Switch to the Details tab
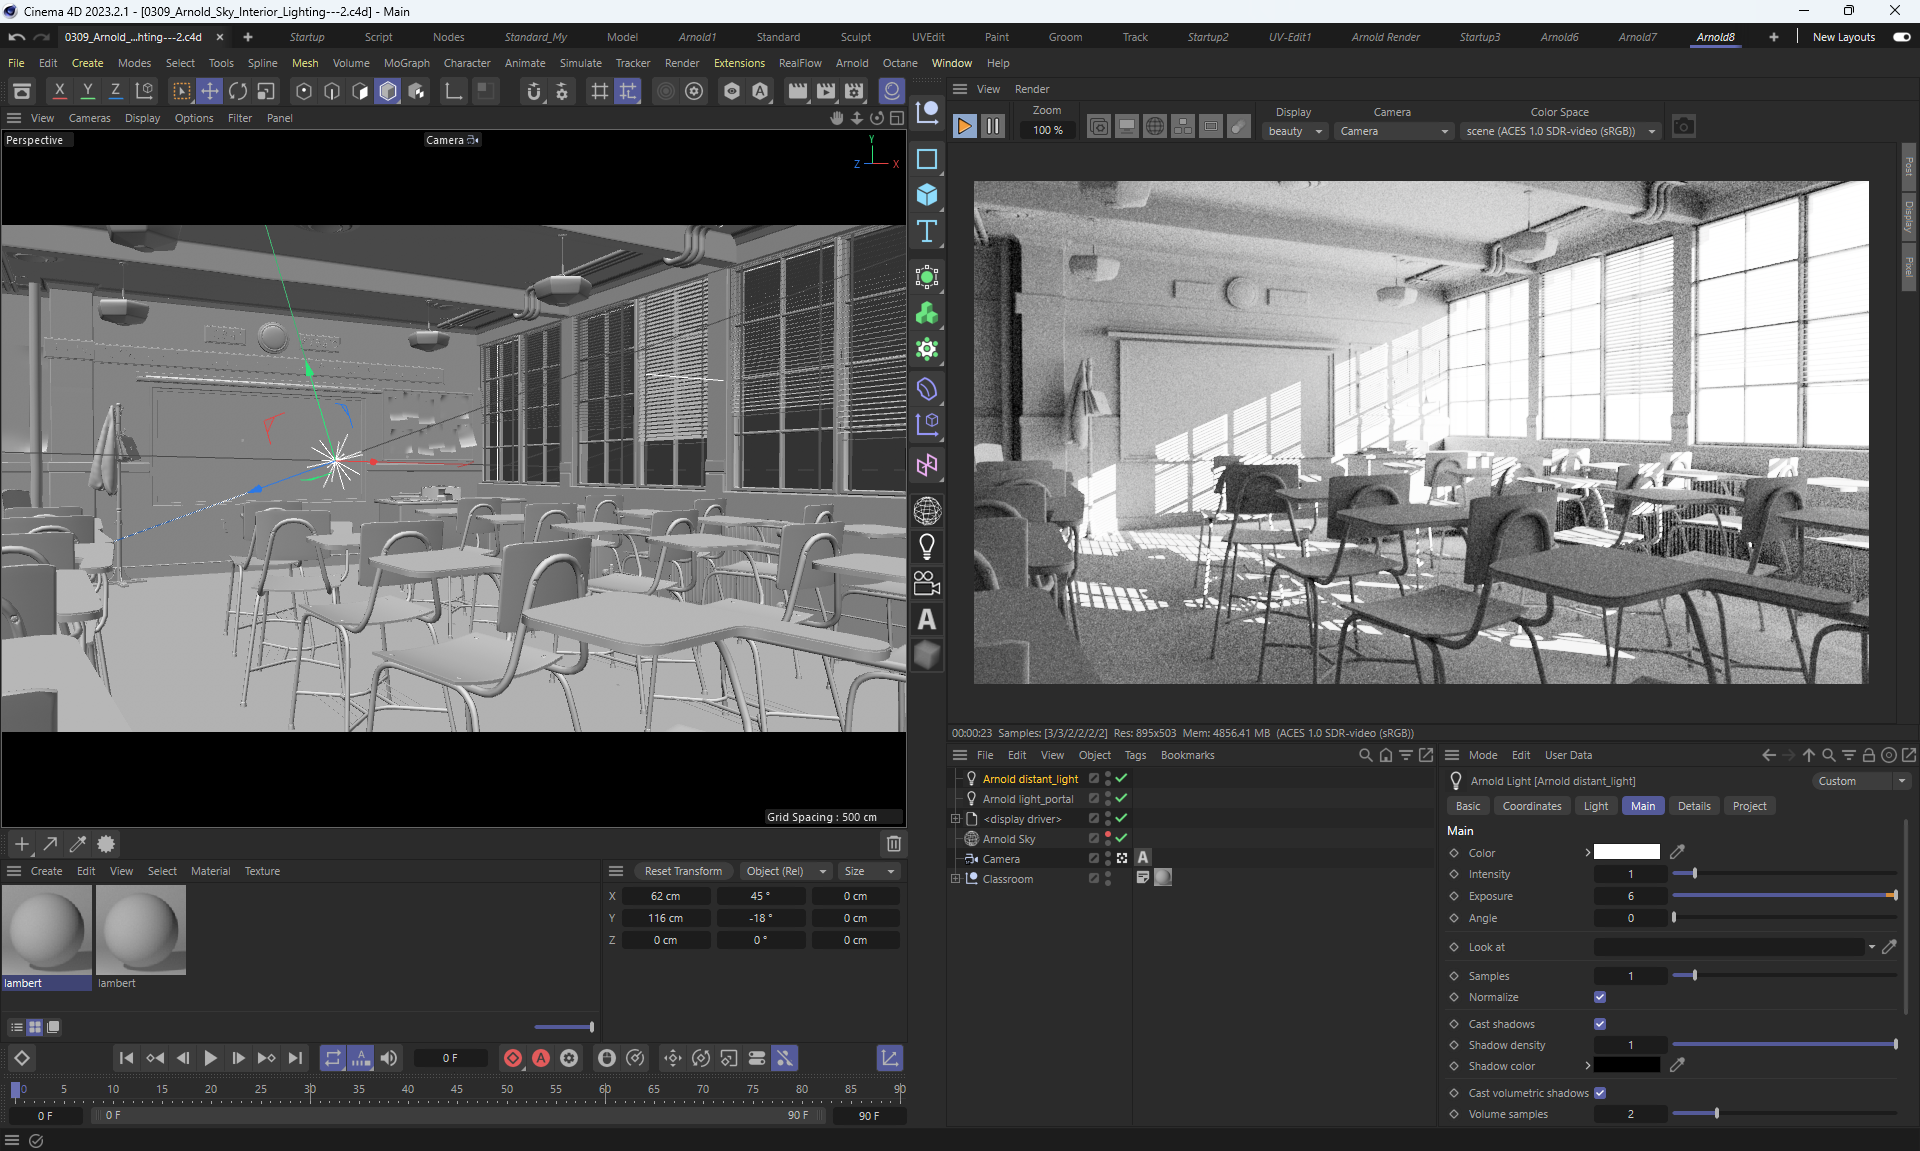Image resolution: width=1920 pixels, height=1151 pixels. click(1693, 806)
